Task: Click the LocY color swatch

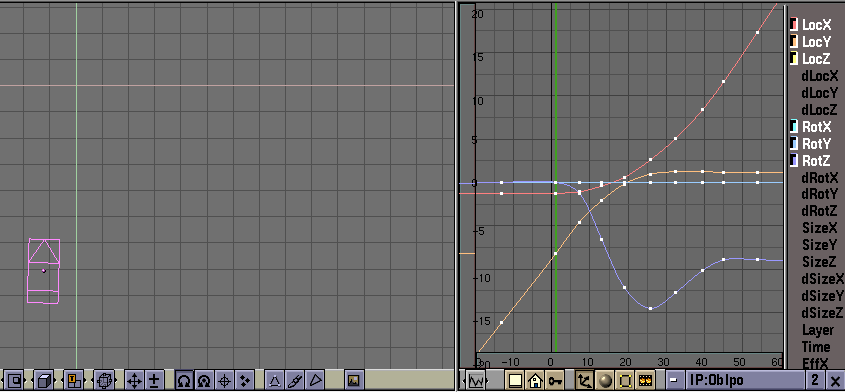Action: (x=794, y=41)
